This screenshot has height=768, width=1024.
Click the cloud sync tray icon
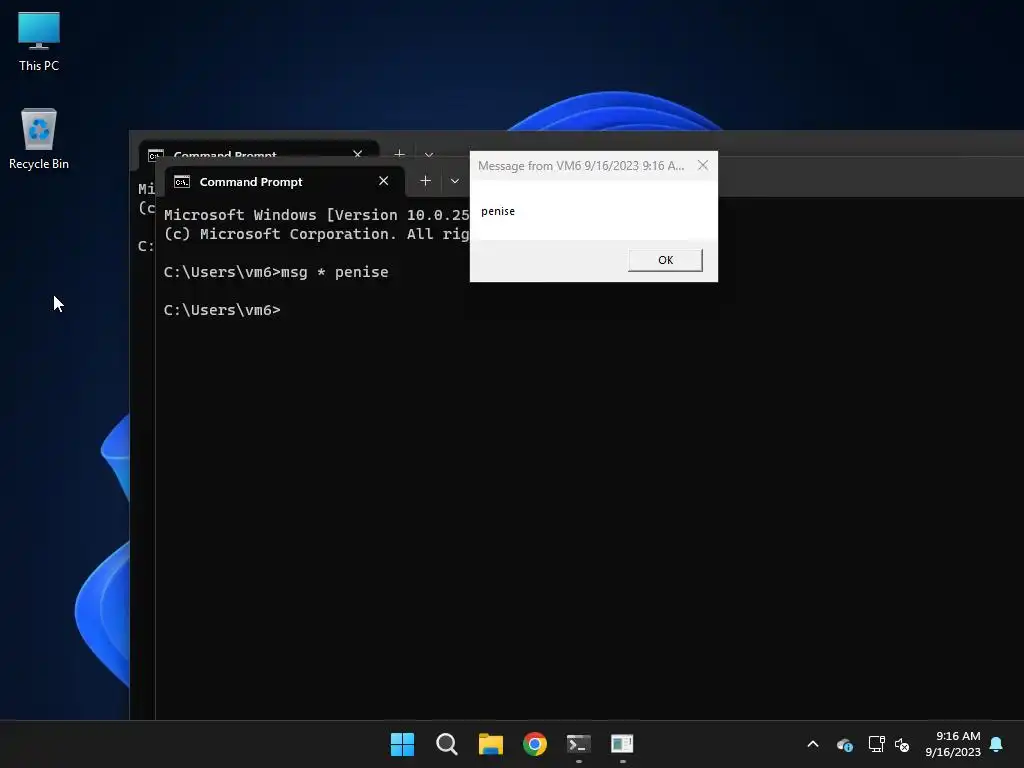tap(844, 744)
